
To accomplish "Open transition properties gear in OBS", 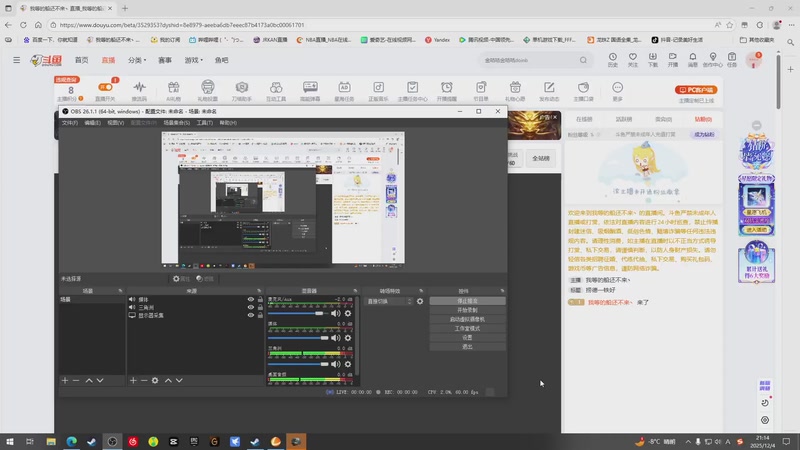I will pos(420,301).
